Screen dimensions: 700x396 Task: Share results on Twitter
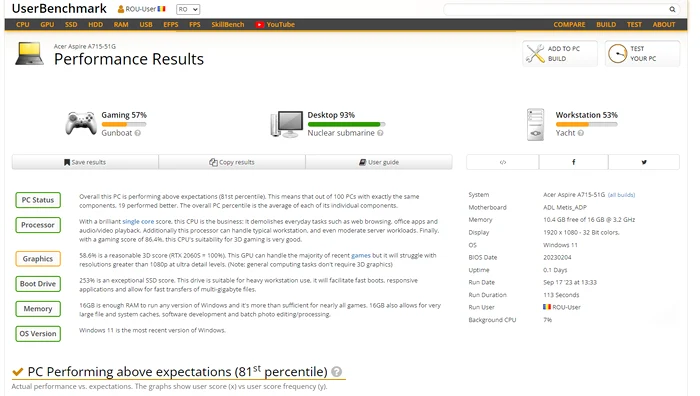point(644,162)
